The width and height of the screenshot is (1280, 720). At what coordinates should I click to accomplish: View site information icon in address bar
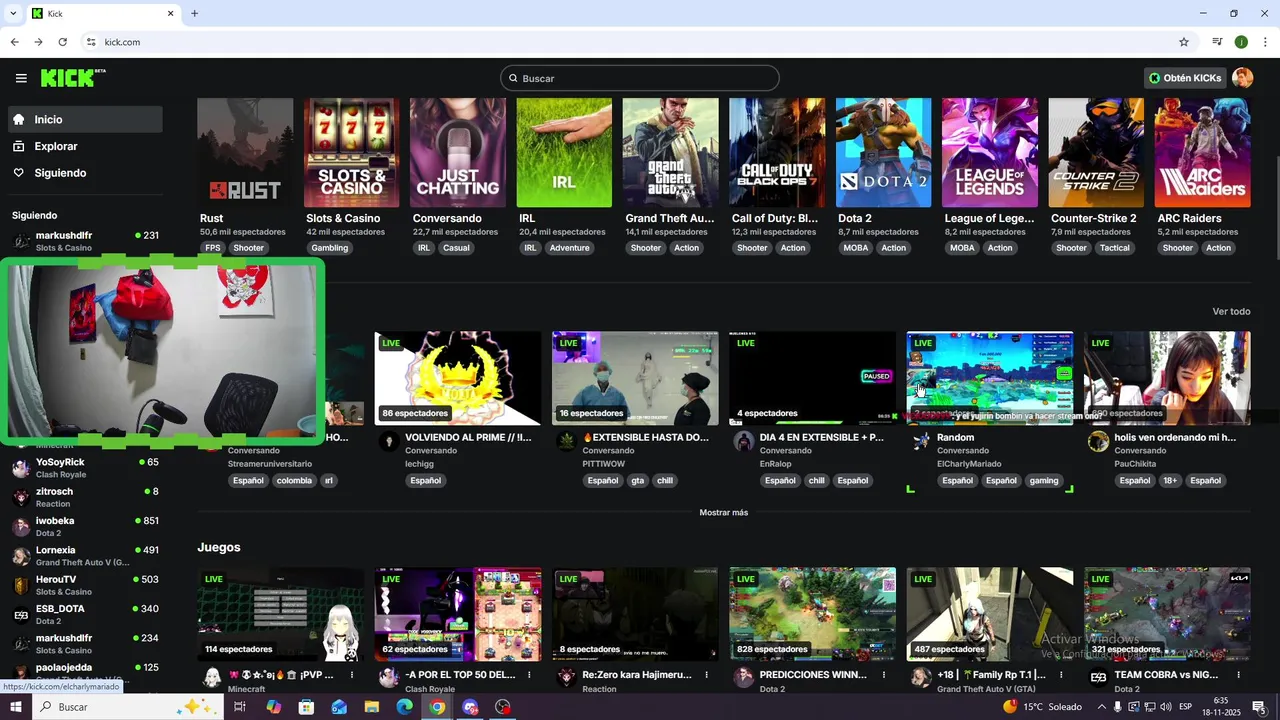pos(91,42)
